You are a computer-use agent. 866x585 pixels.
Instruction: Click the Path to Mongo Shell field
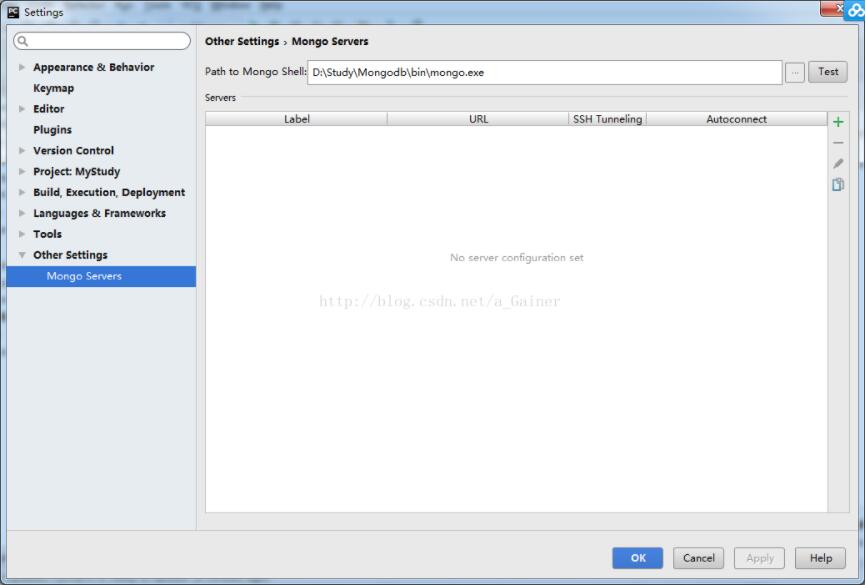(x=545, y=72)
